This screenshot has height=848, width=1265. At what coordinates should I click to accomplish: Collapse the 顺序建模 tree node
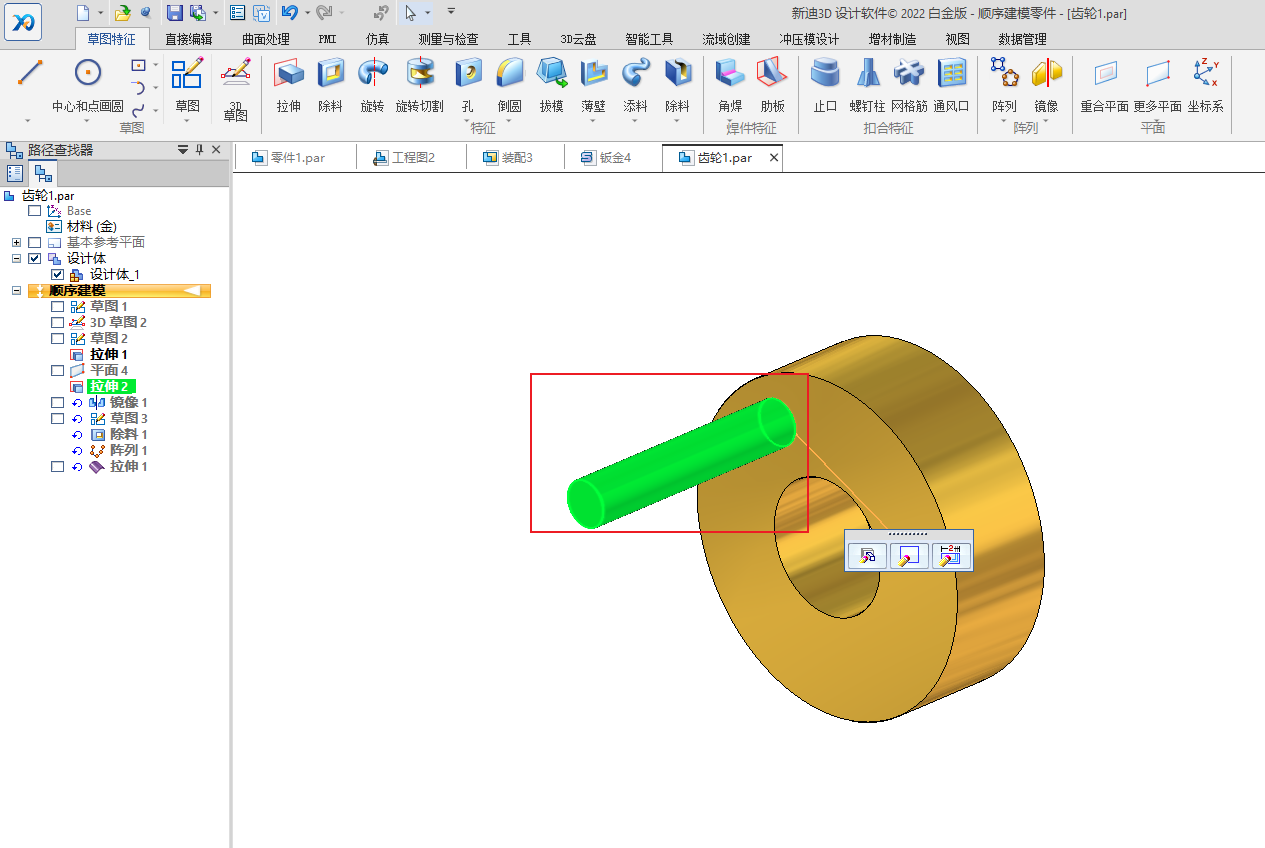(x=16, y=291)
